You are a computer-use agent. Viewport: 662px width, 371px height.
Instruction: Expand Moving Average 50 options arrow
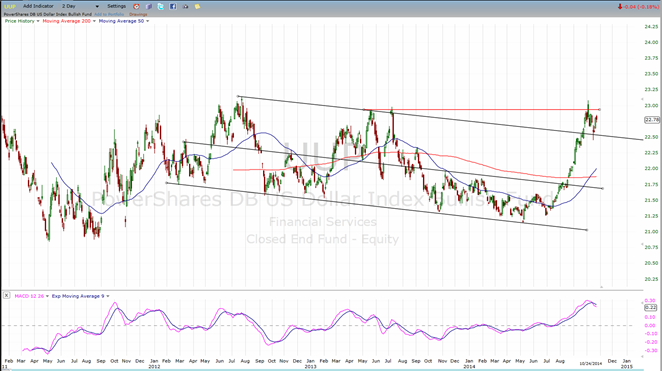pos(147,21)
